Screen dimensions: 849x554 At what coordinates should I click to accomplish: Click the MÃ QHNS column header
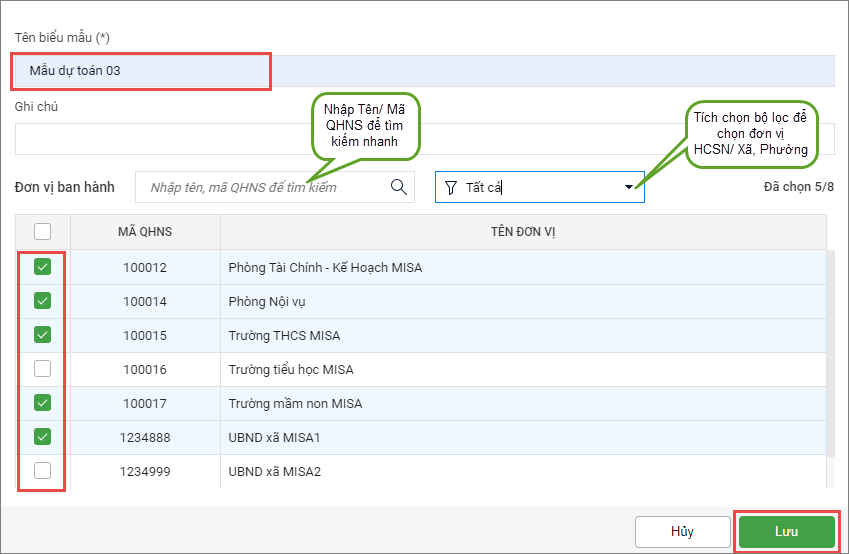point(145,232)
